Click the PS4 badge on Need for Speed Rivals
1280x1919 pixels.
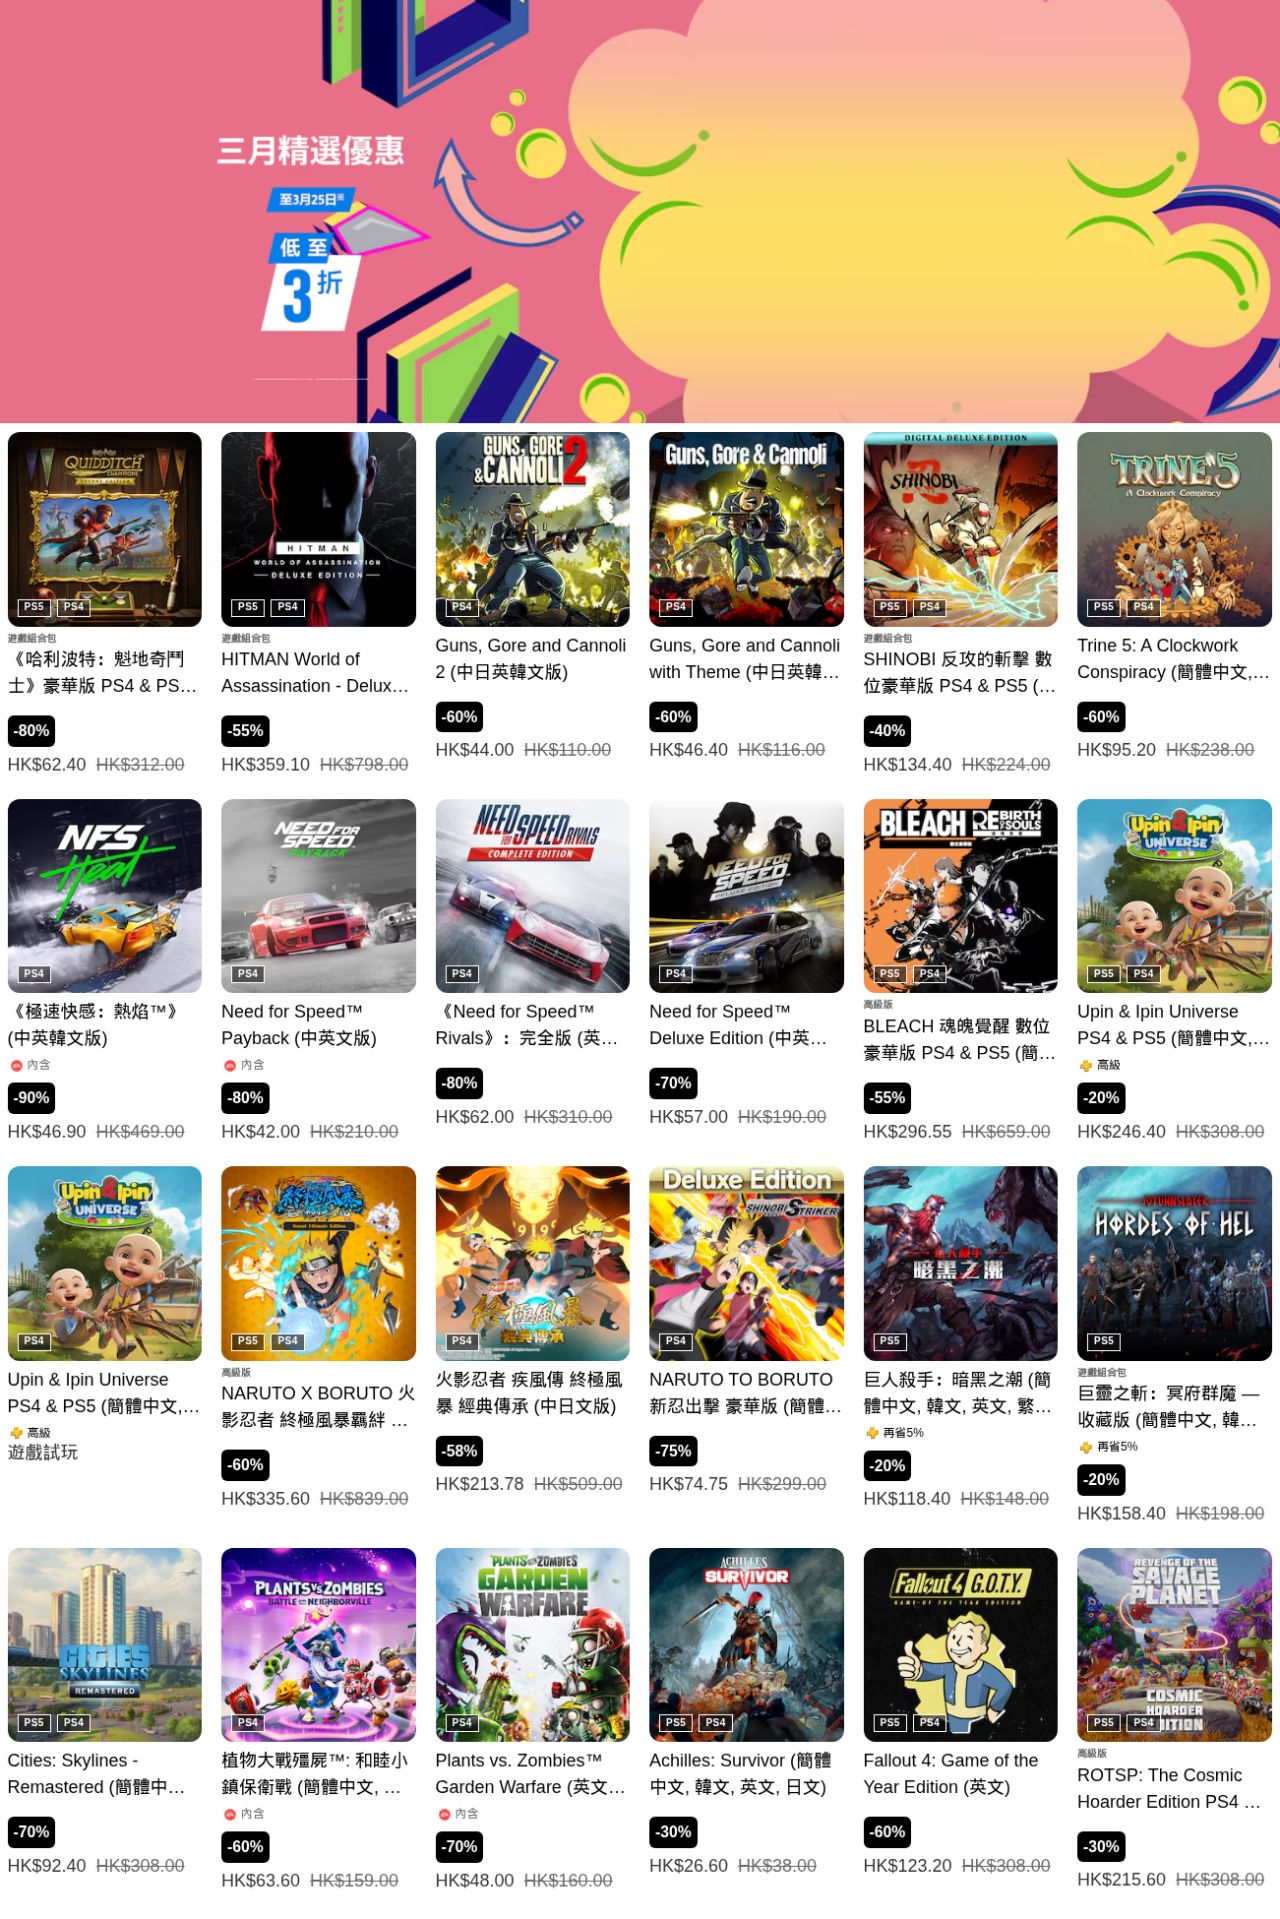461,973
